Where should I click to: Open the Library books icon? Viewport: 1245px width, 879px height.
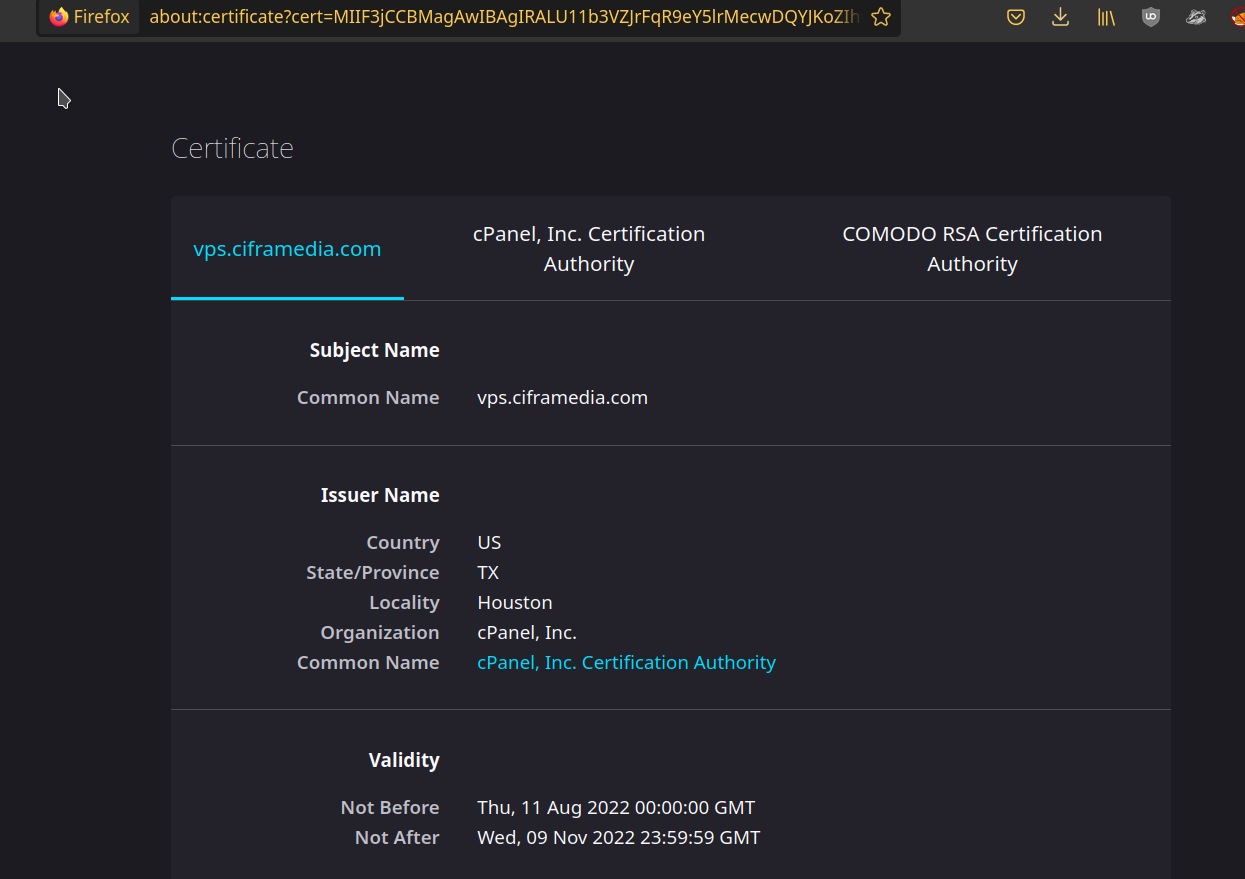pyautogui.click(x=1106, y=17)
